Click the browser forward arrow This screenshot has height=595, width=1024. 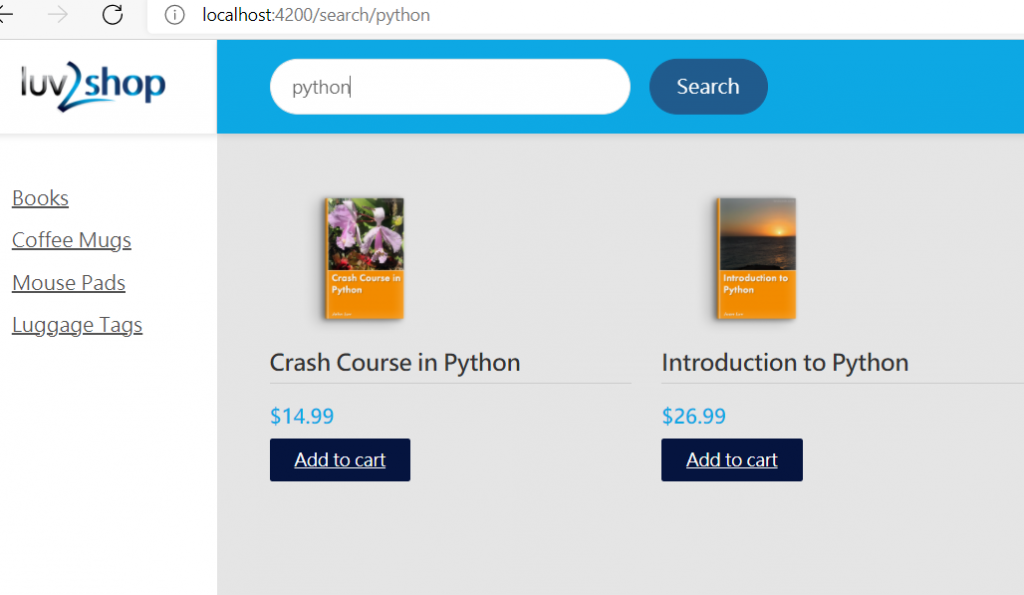pos(59,15)
